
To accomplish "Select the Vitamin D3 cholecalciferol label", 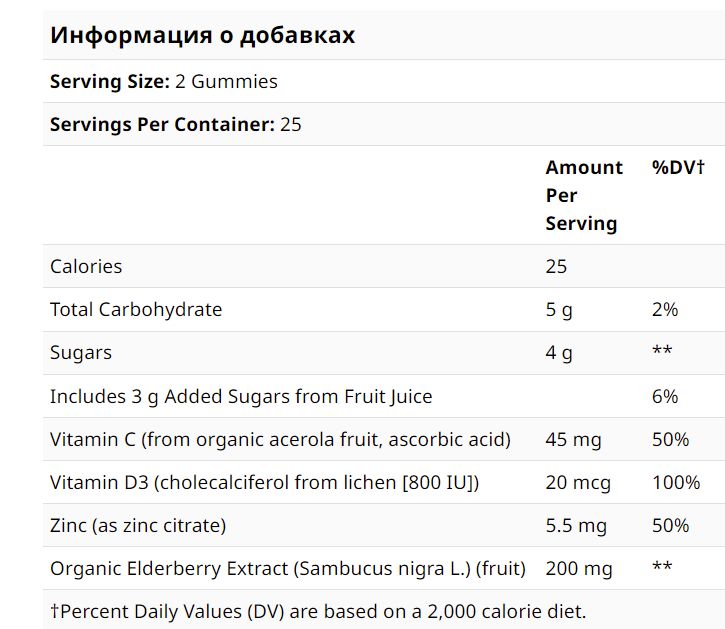I will click(265, 483).
